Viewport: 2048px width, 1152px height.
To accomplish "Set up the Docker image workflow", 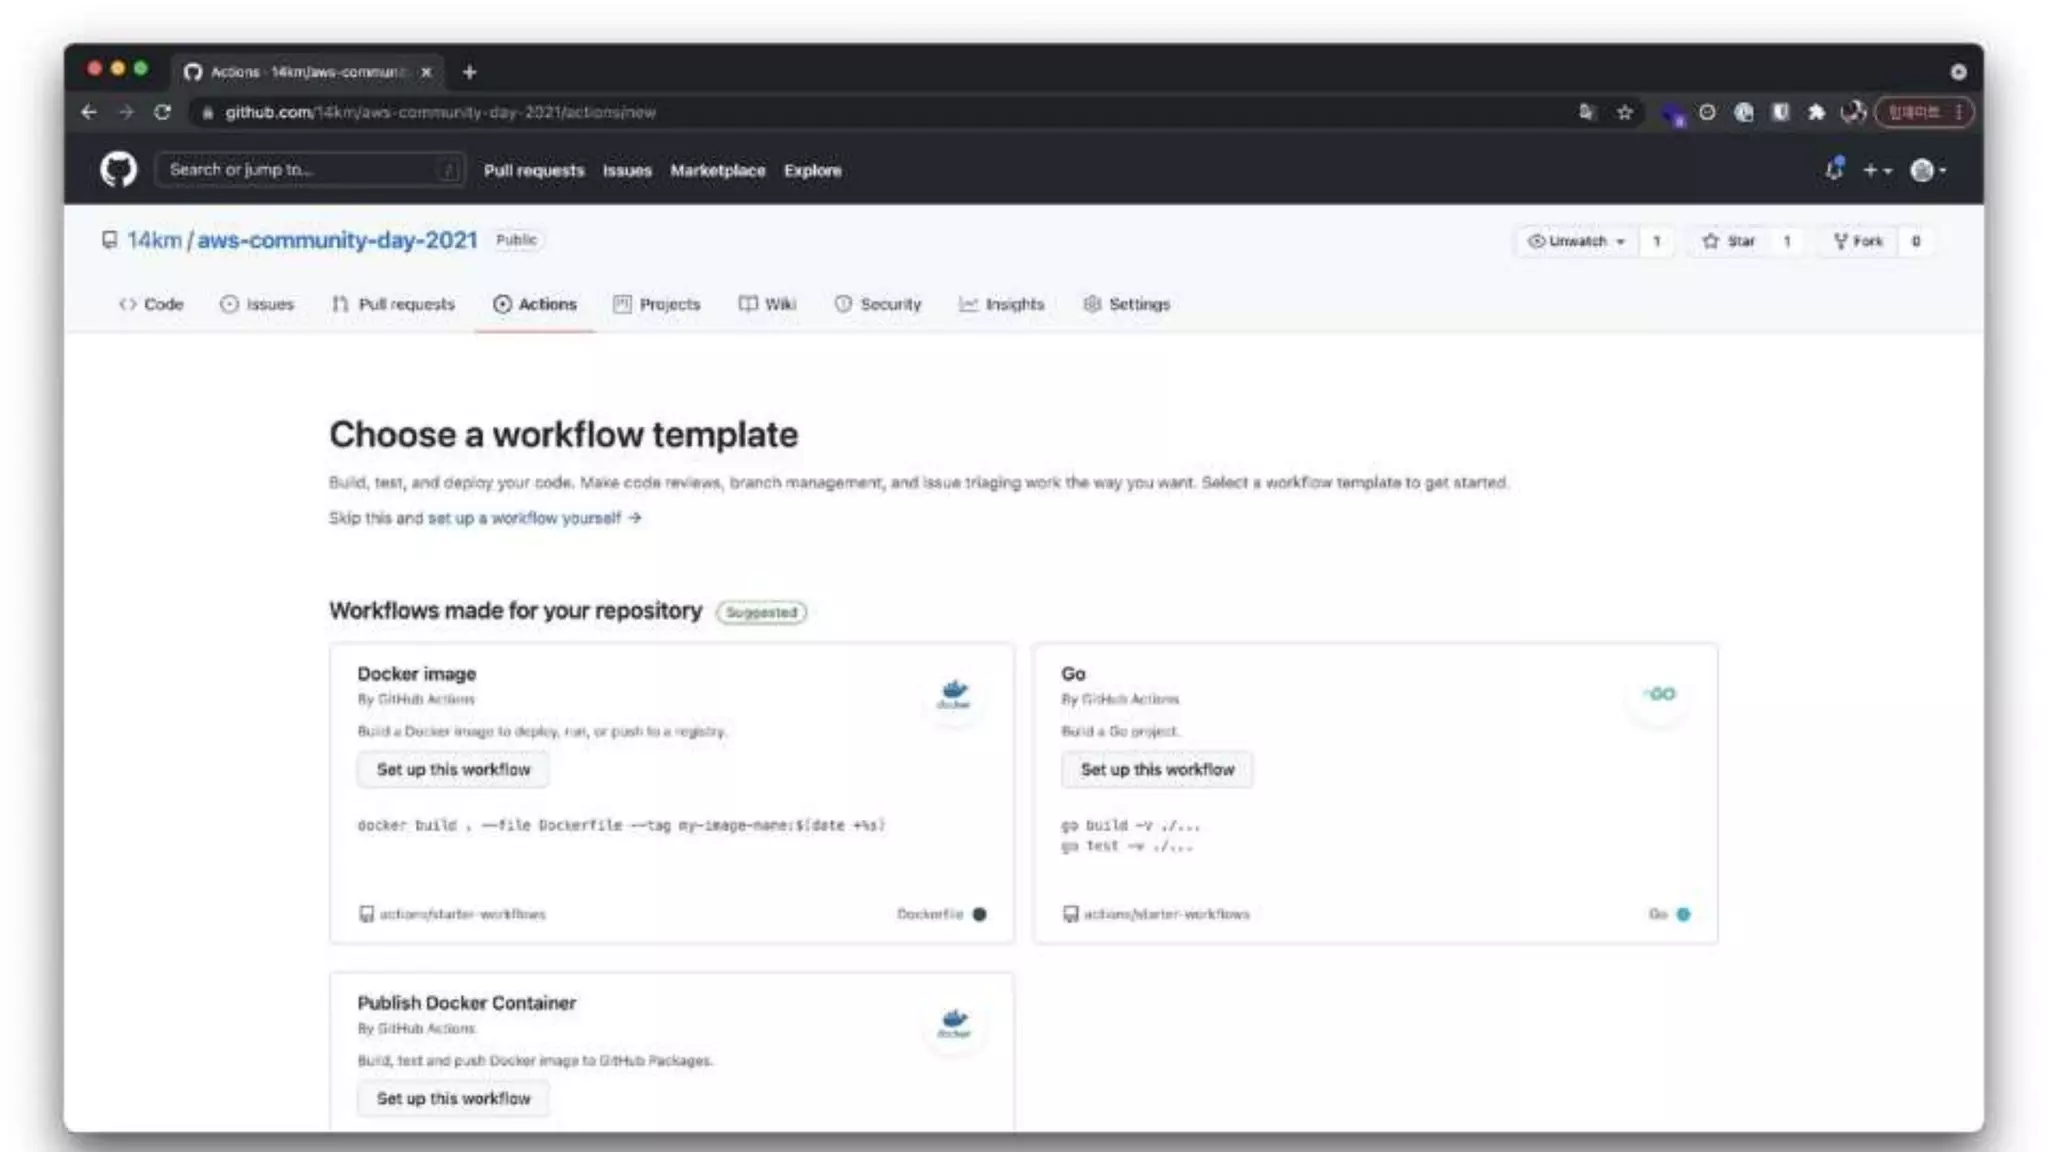I will [453, 769].
